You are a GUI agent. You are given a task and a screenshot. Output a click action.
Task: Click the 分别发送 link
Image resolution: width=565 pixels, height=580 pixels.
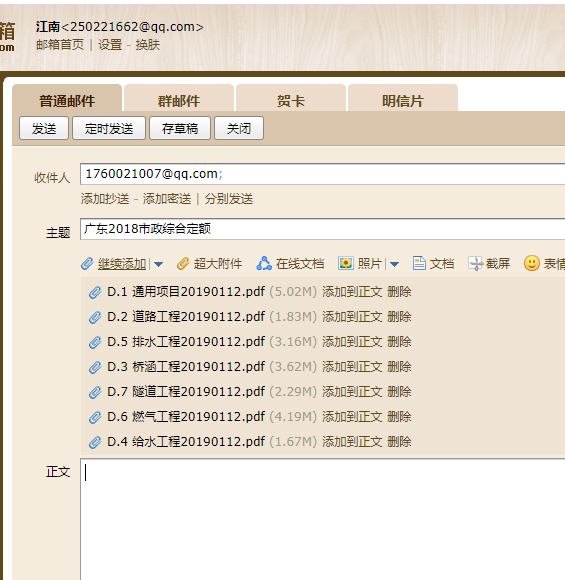tap(229, 199)
